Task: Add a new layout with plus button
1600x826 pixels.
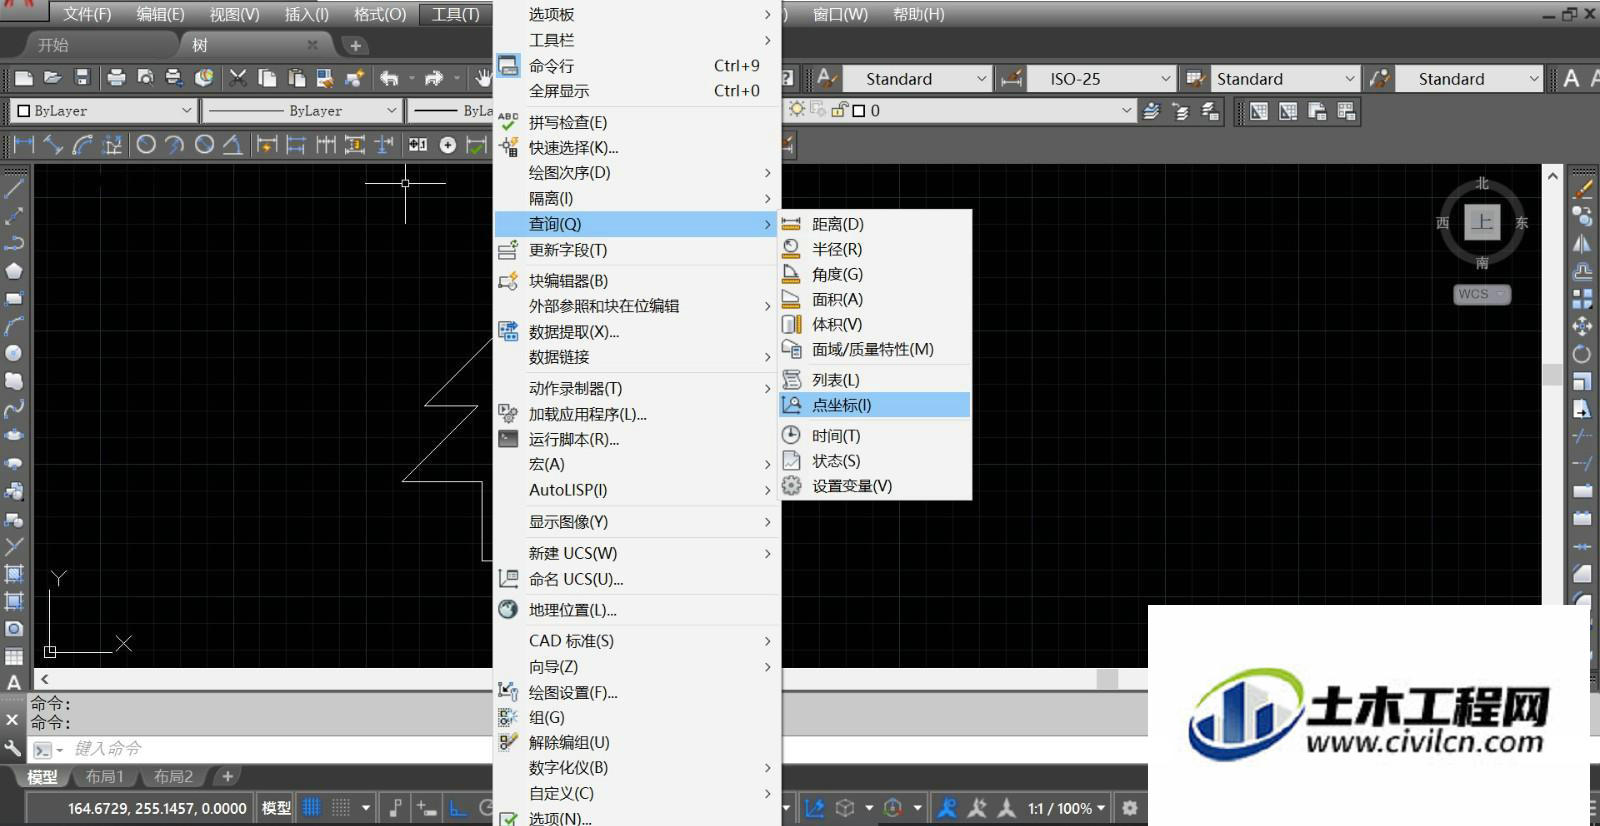Action: pyautogui.click(x=228, y=777)
